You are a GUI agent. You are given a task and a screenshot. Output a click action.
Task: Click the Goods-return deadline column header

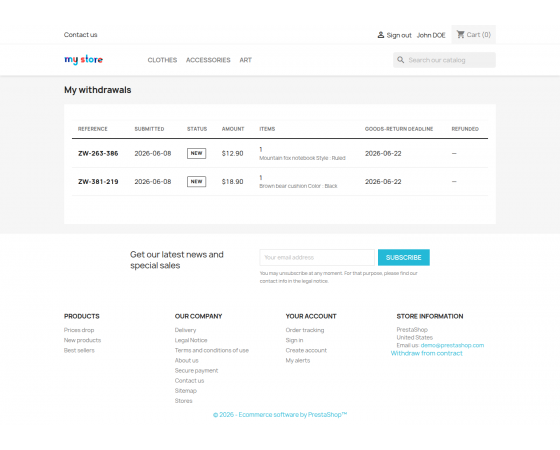(399, 129)
